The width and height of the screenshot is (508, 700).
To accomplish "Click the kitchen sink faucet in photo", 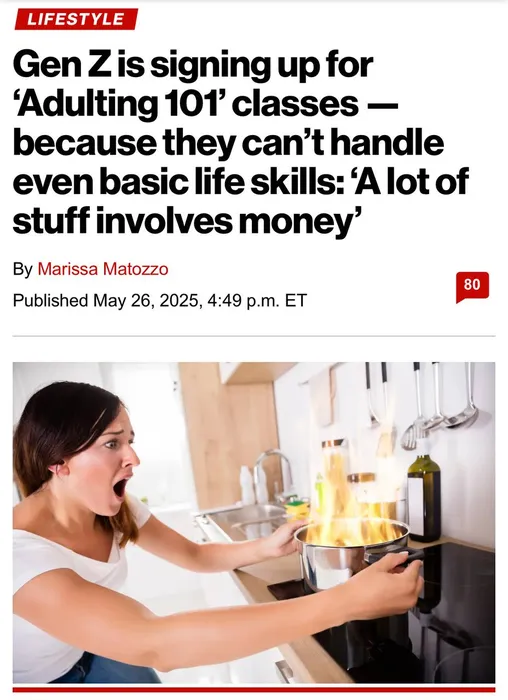I will click(x=273, y=475).
